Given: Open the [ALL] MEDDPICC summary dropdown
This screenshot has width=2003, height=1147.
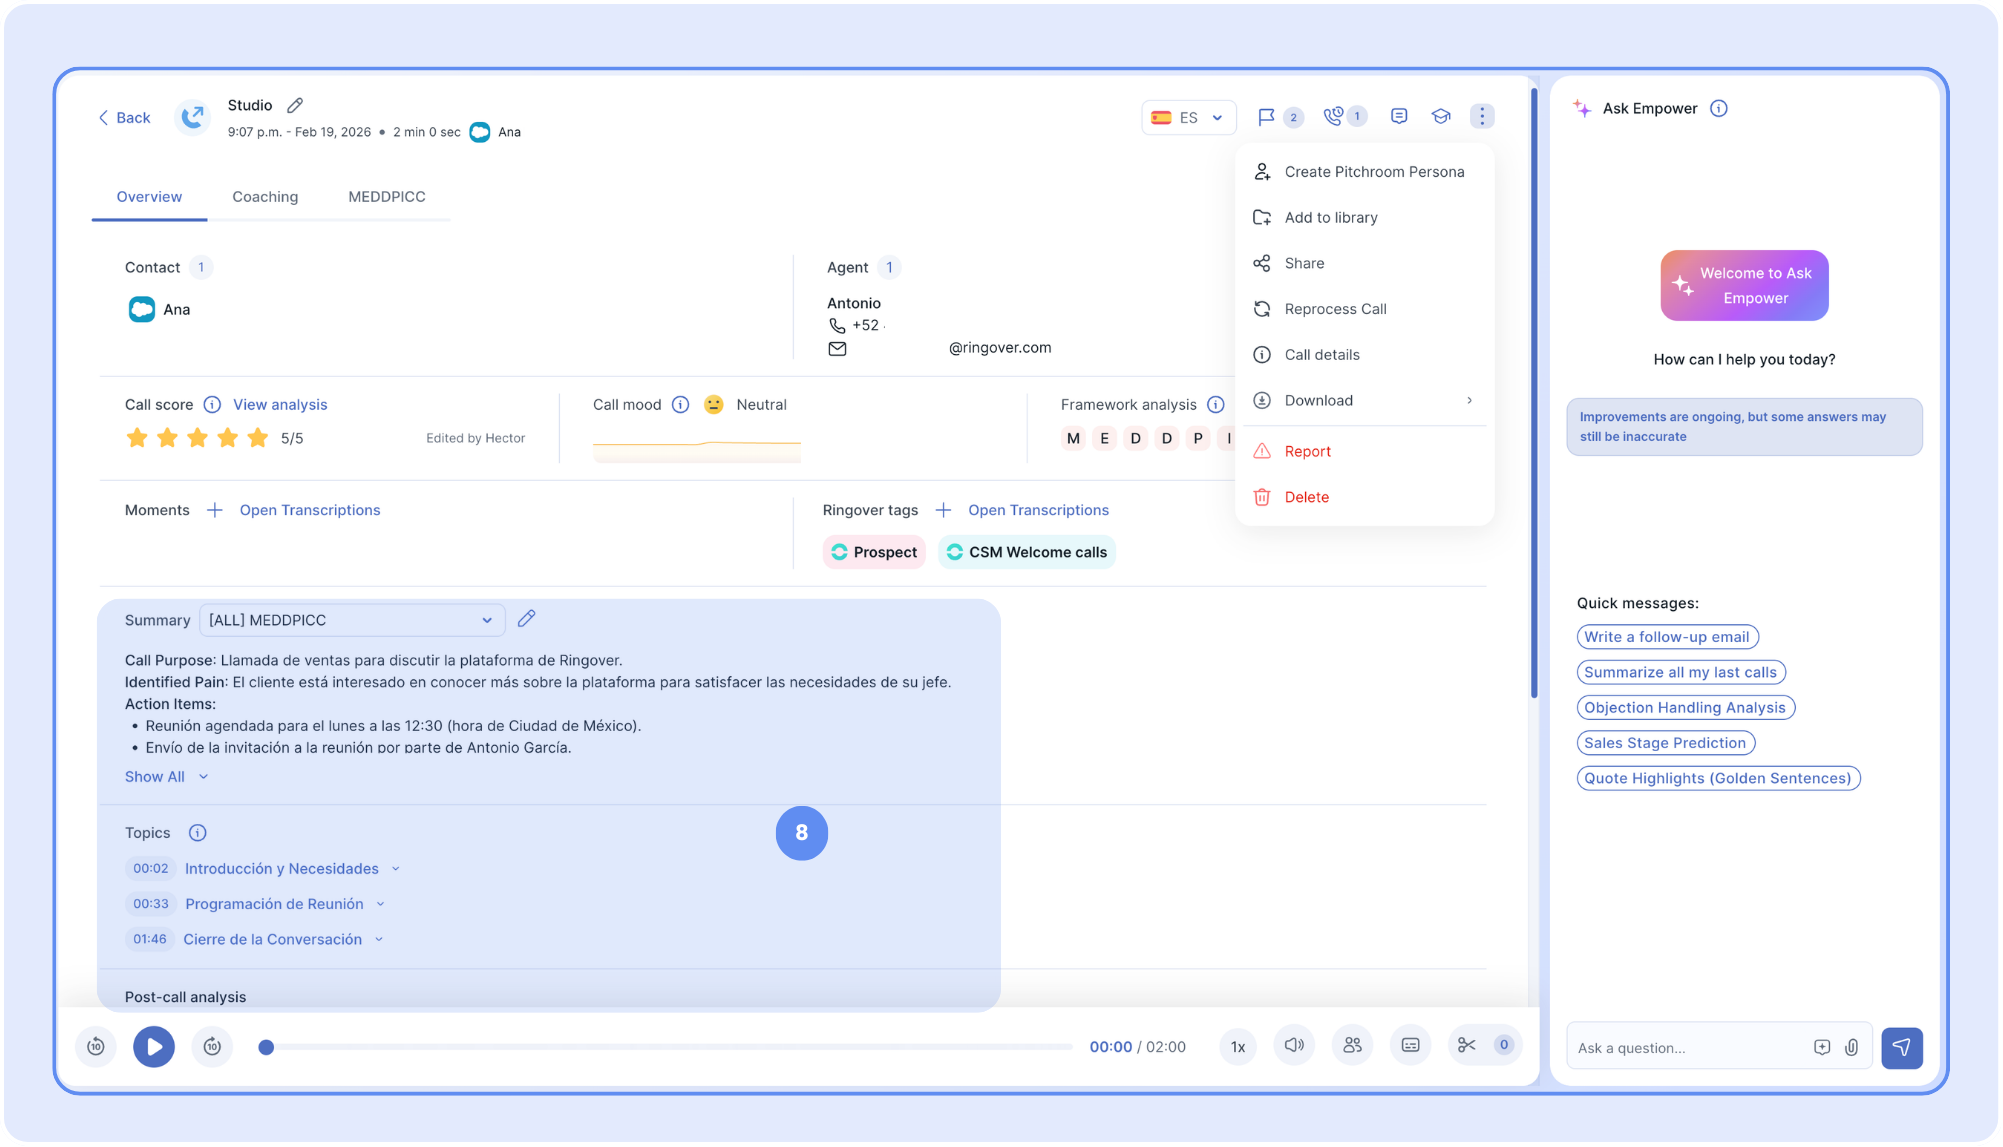Looking at the screenshot, I should [351, 620].
